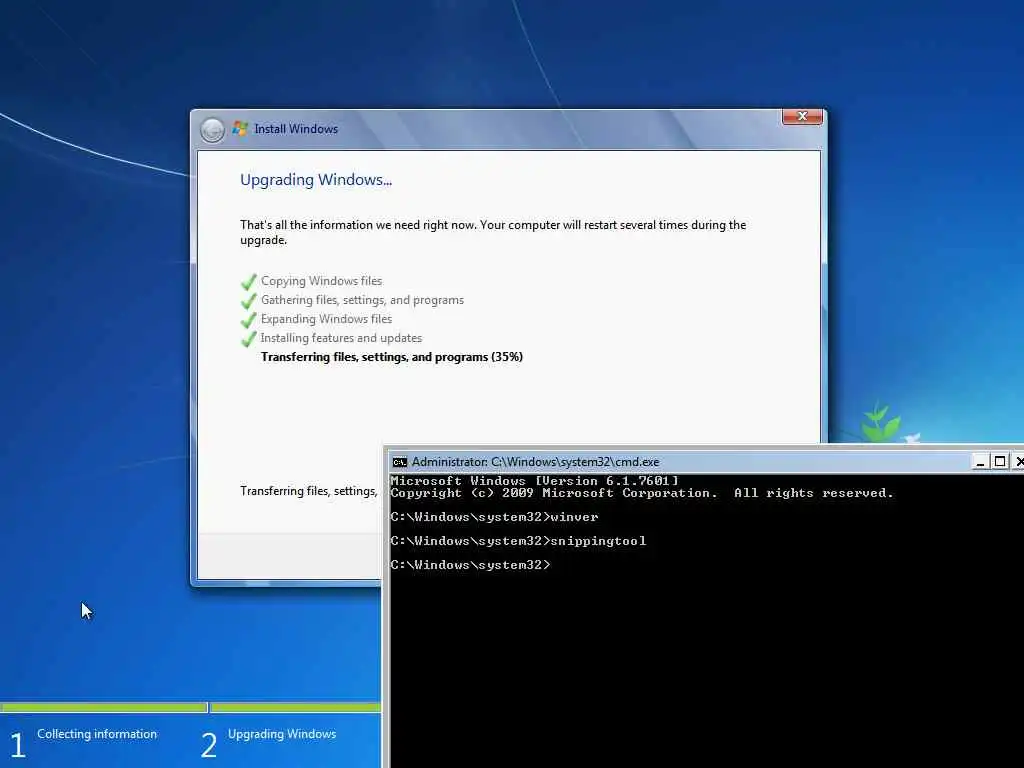This screenshot has height=768, width=1024.
Task: Click the 'Upgrading Windows' stage label at bottom
Action: click(282, 734)
